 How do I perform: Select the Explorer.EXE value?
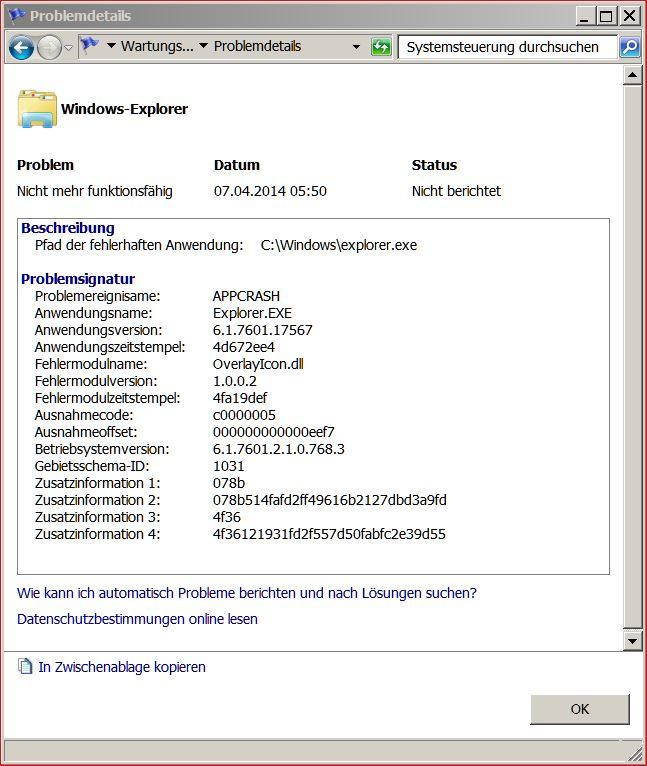(x=252, y=313)
